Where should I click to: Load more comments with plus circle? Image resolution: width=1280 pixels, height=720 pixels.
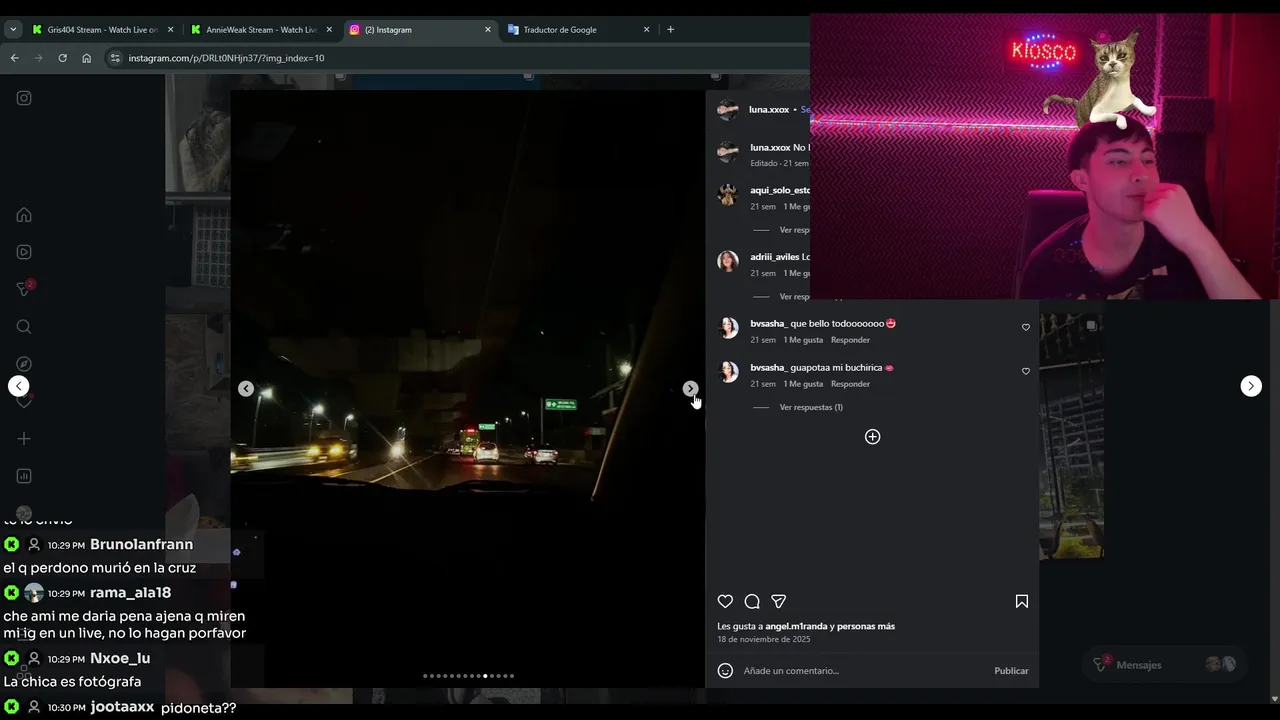[872, 437]
